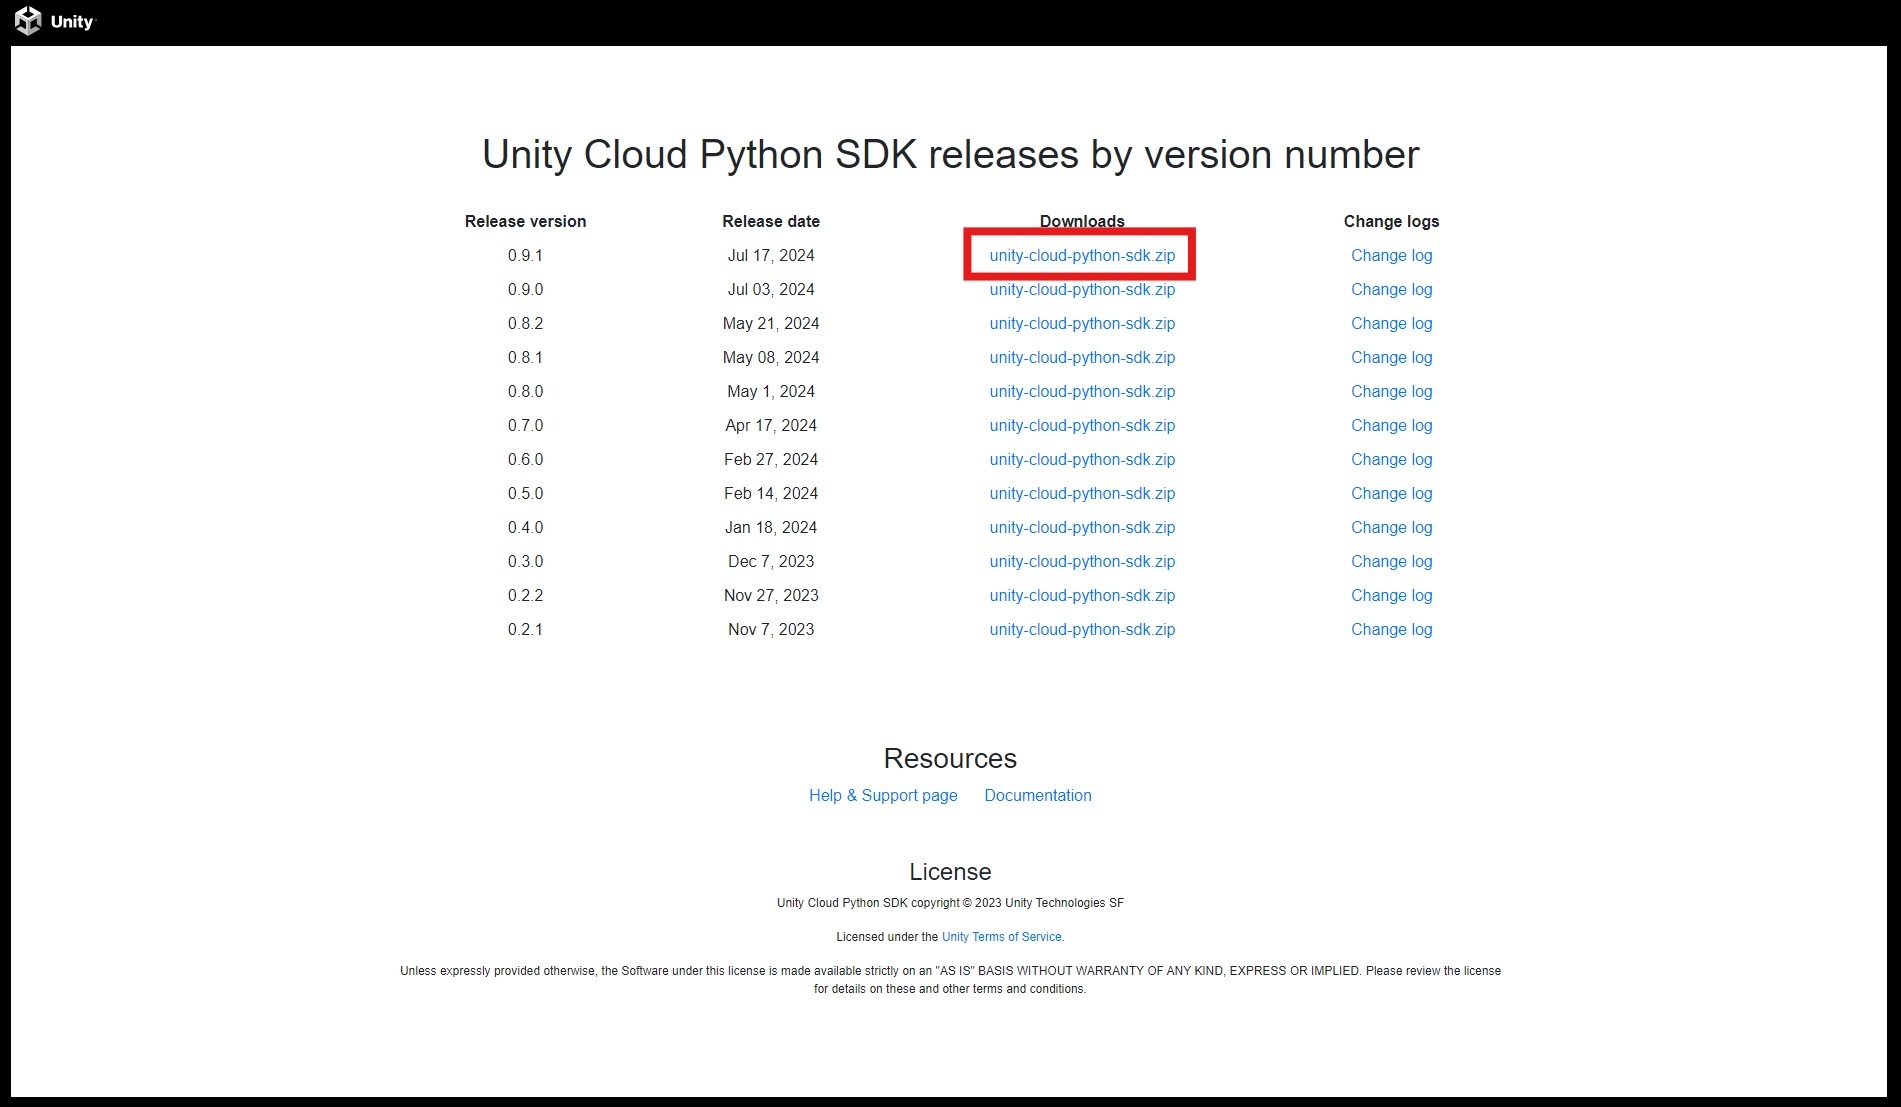This screenshot has width=1901, height=1107.
Task: Open Change log for May 1, 2024 release
Action: (x=1391, y=391)
